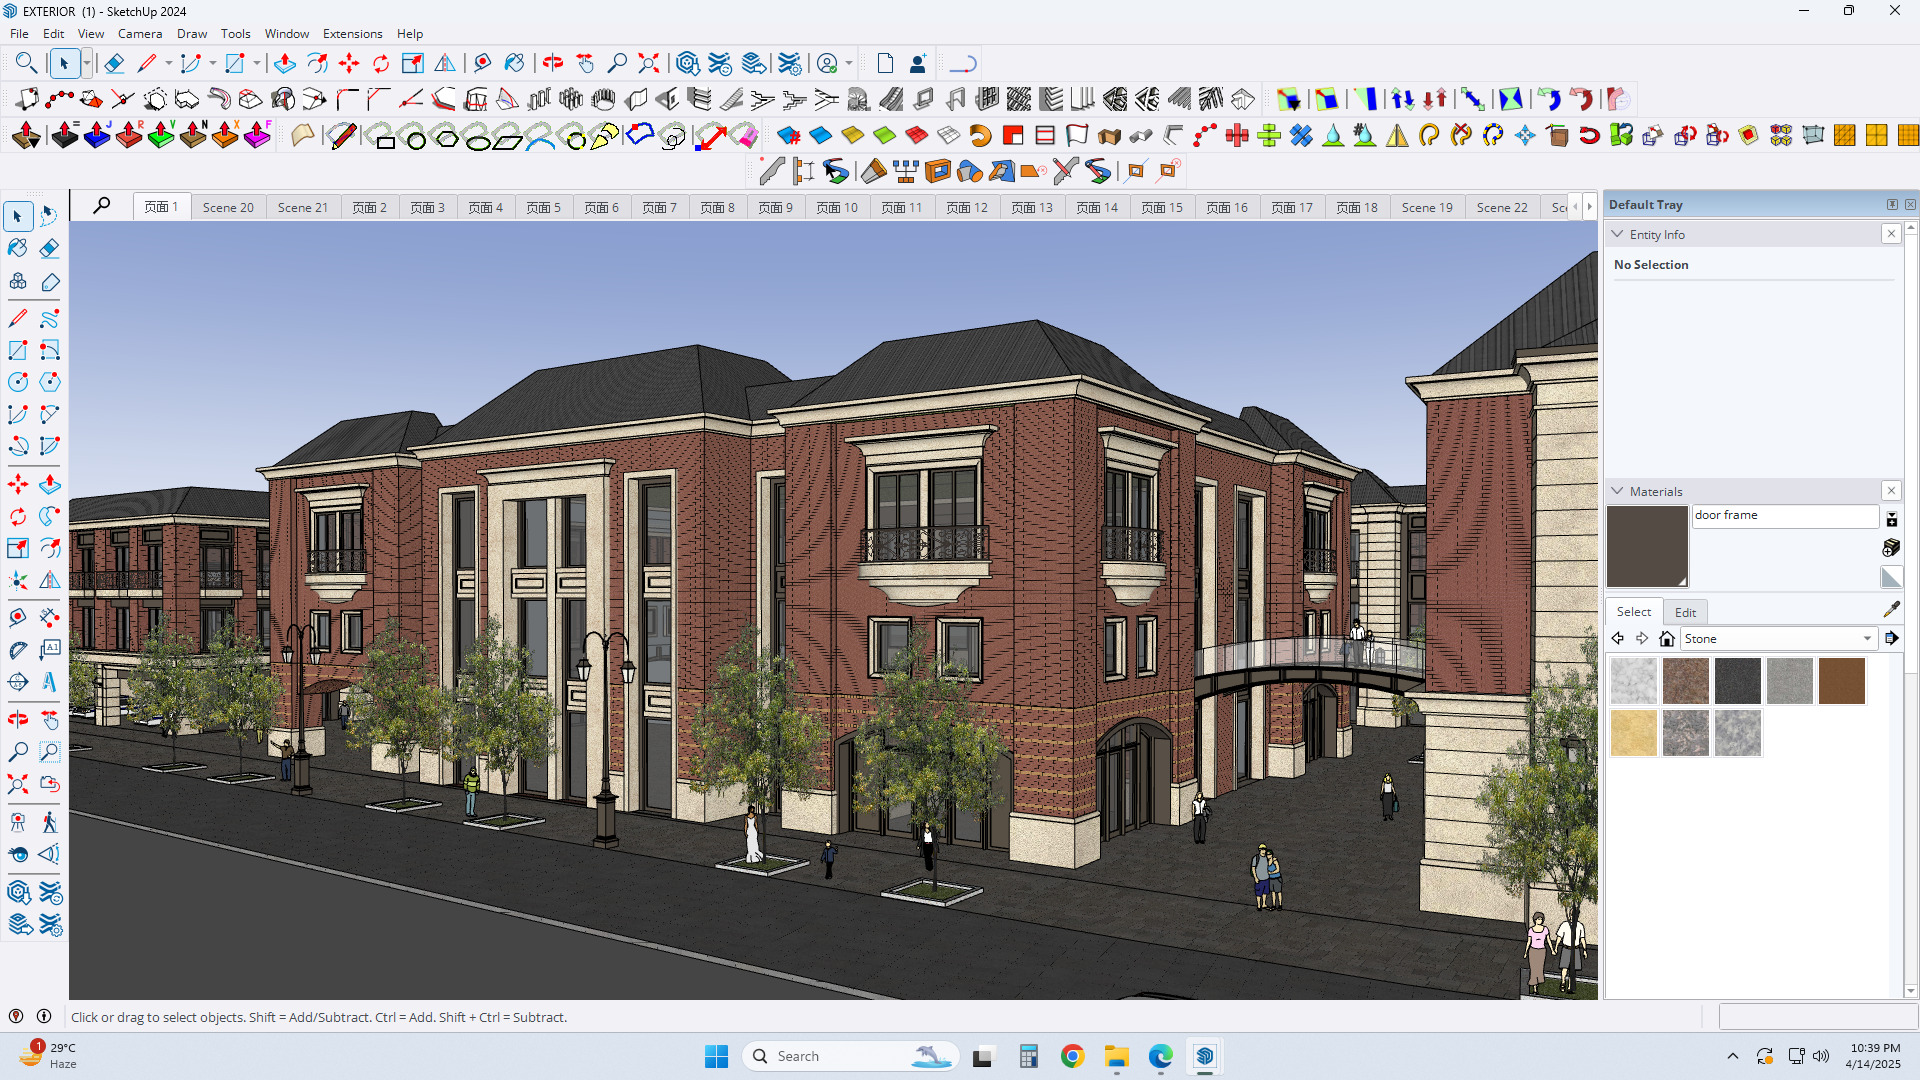Click Set Material to Default icon
Image resolution: width=1920 pixels, height=1080 pixels.
1891,577
